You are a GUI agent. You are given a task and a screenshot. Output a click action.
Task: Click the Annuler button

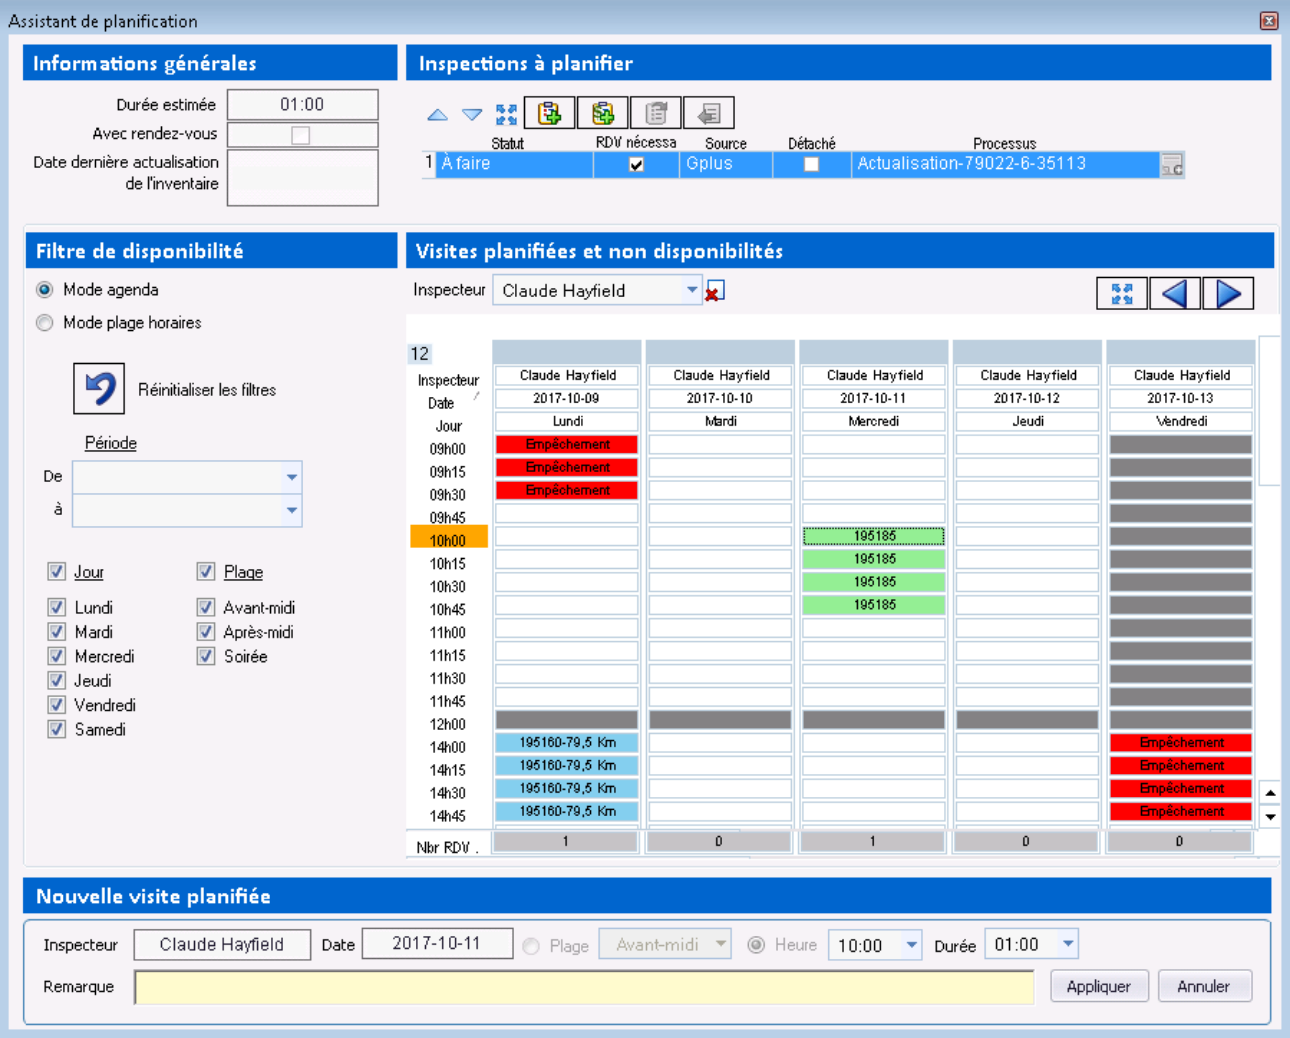point(1203,986)
